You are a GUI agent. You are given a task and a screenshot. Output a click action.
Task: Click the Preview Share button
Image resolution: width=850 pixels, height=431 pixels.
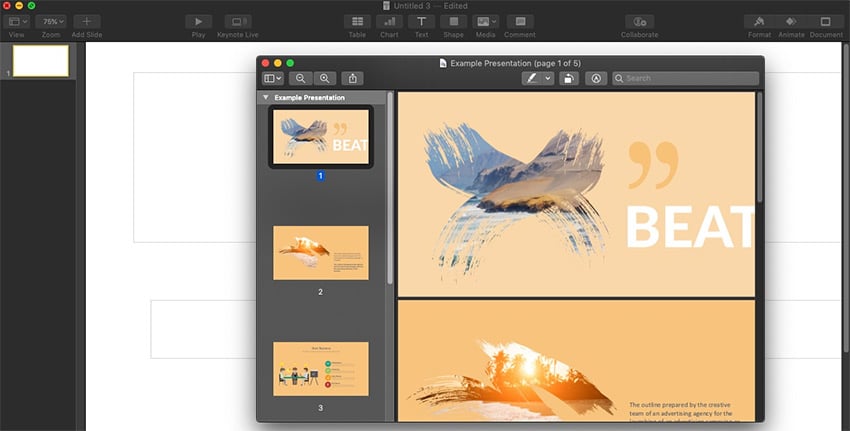point(352,78)
